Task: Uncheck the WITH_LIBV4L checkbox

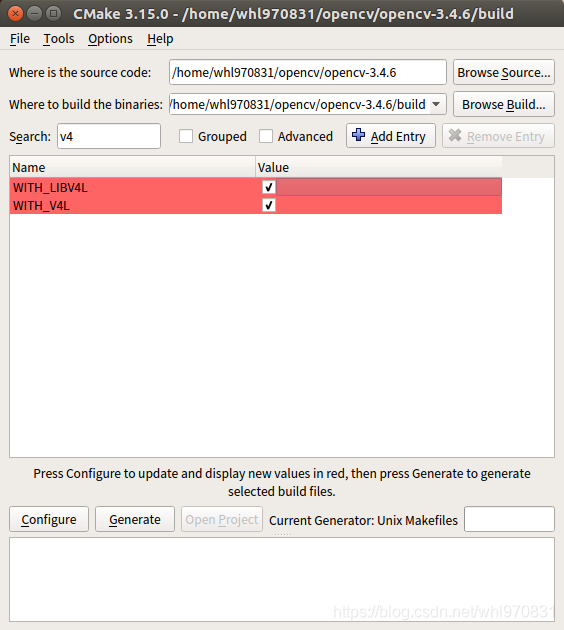Action: [269, 187]
